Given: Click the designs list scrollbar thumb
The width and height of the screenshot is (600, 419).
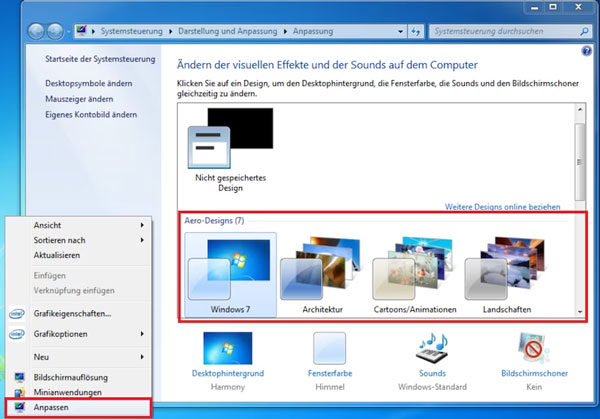Looking at the screenshot, I should coord(580,161).
